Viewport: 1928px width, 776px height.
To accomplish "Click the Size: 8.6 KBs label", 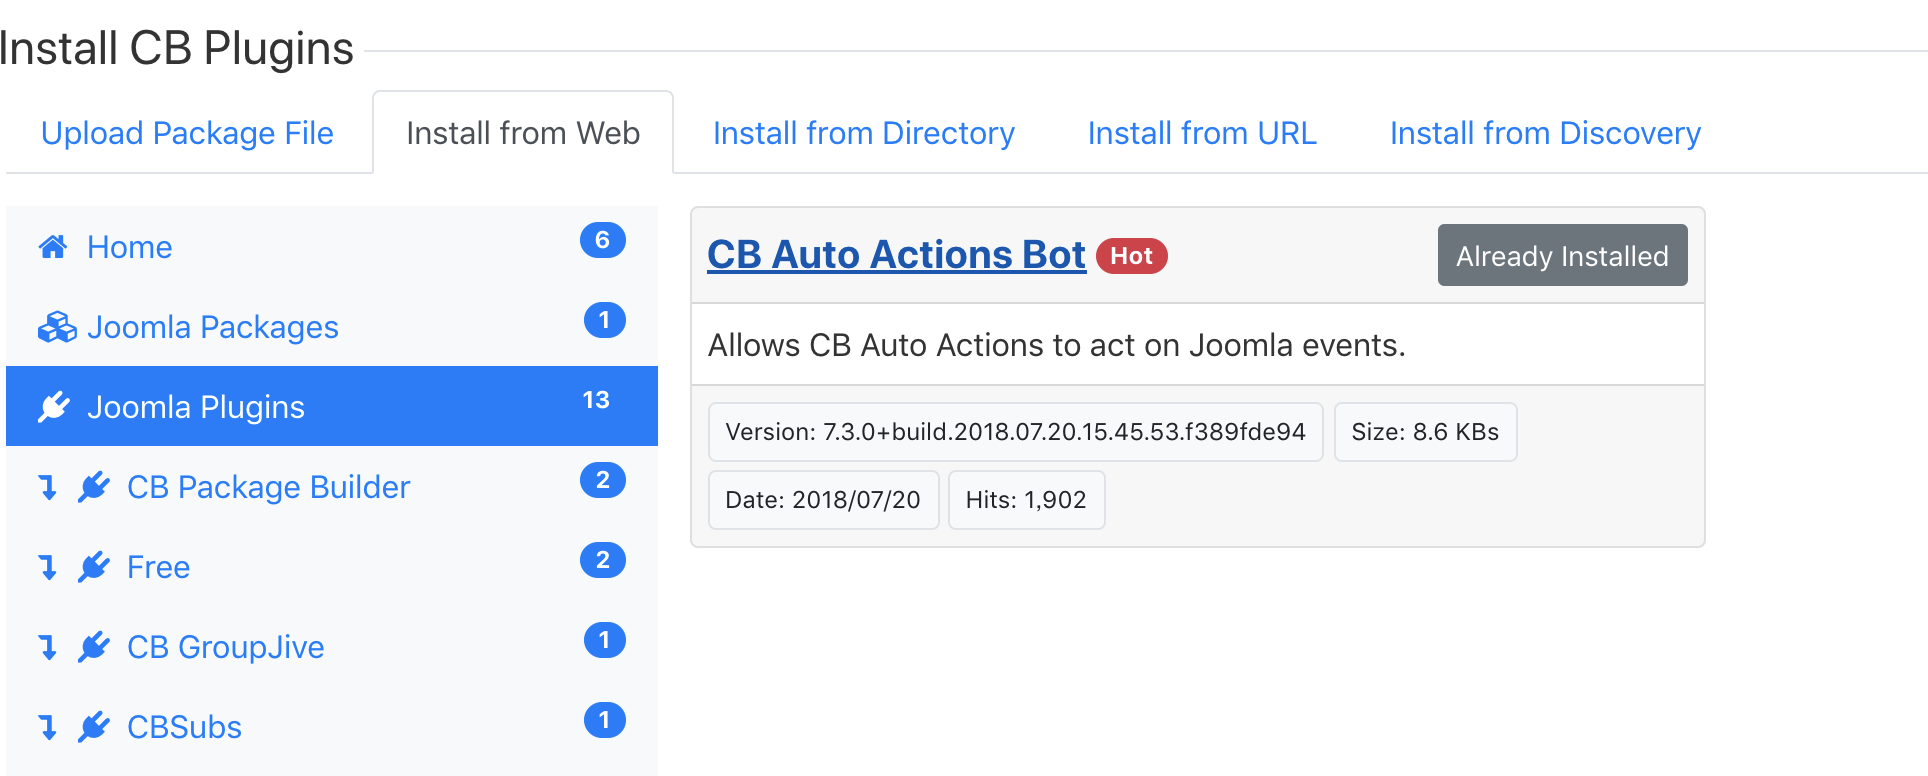I will [1425, 432].
